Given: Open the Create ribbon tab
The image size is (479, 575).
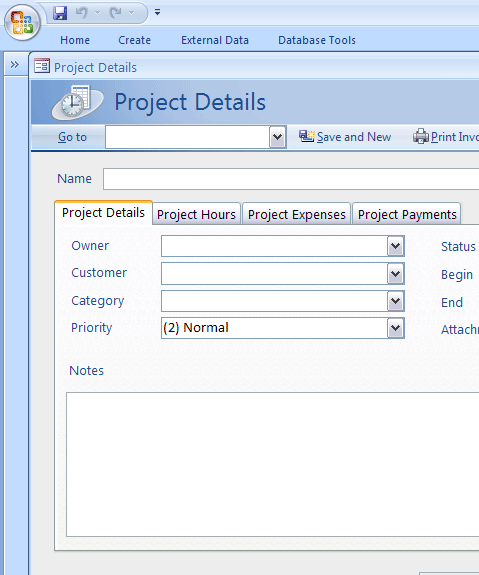Looking at the screenshot, I should [134, 40].
